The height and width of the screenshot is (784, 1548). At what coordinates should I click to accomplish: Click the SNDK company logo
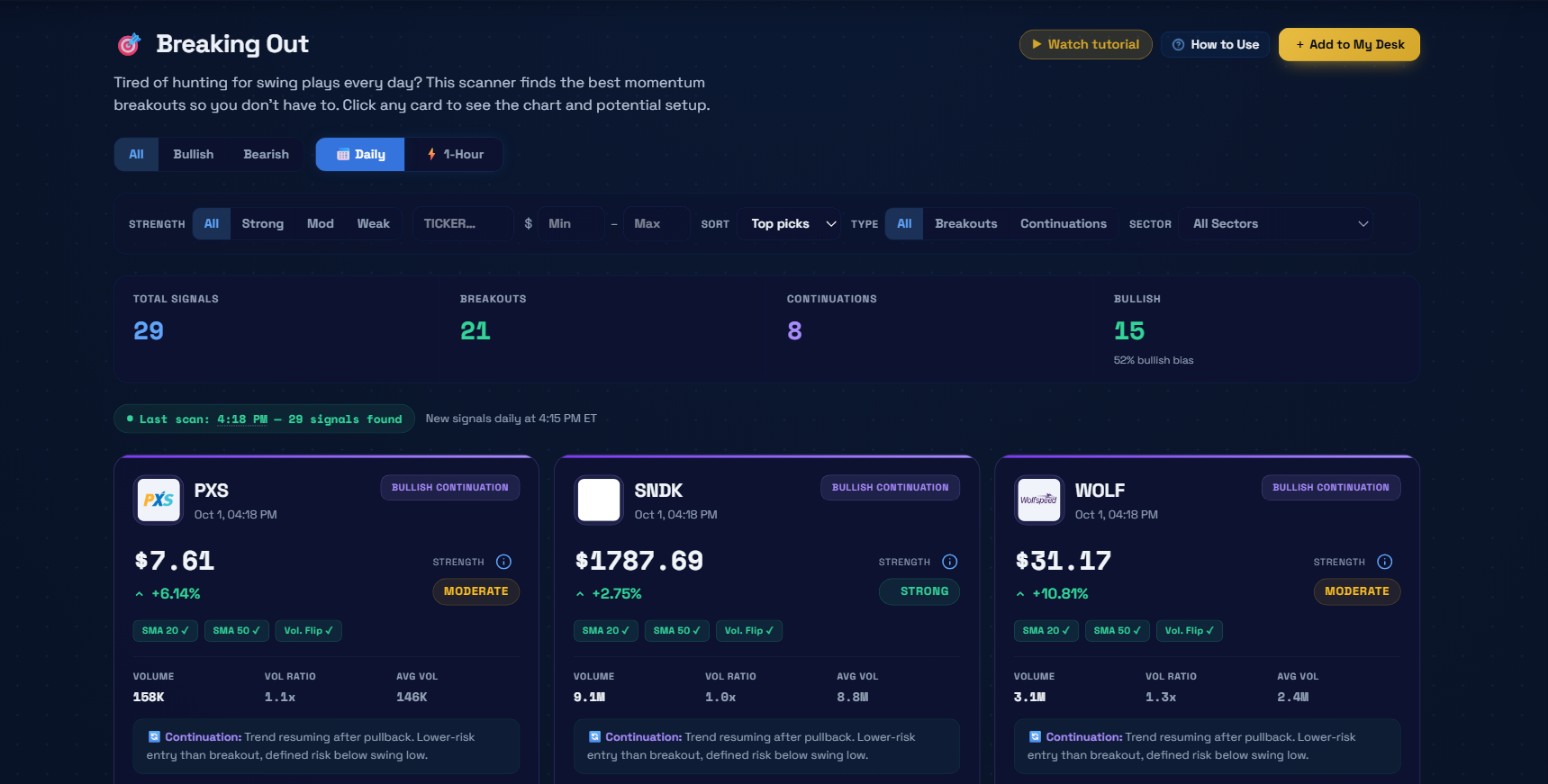coord(599,499)
